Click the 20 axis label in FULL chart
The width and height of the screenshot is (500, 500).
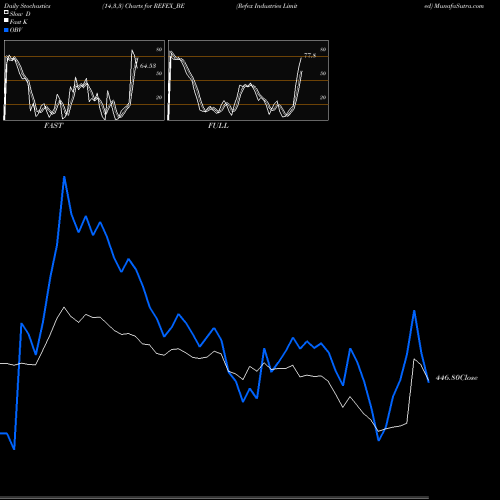click(323, 97)
